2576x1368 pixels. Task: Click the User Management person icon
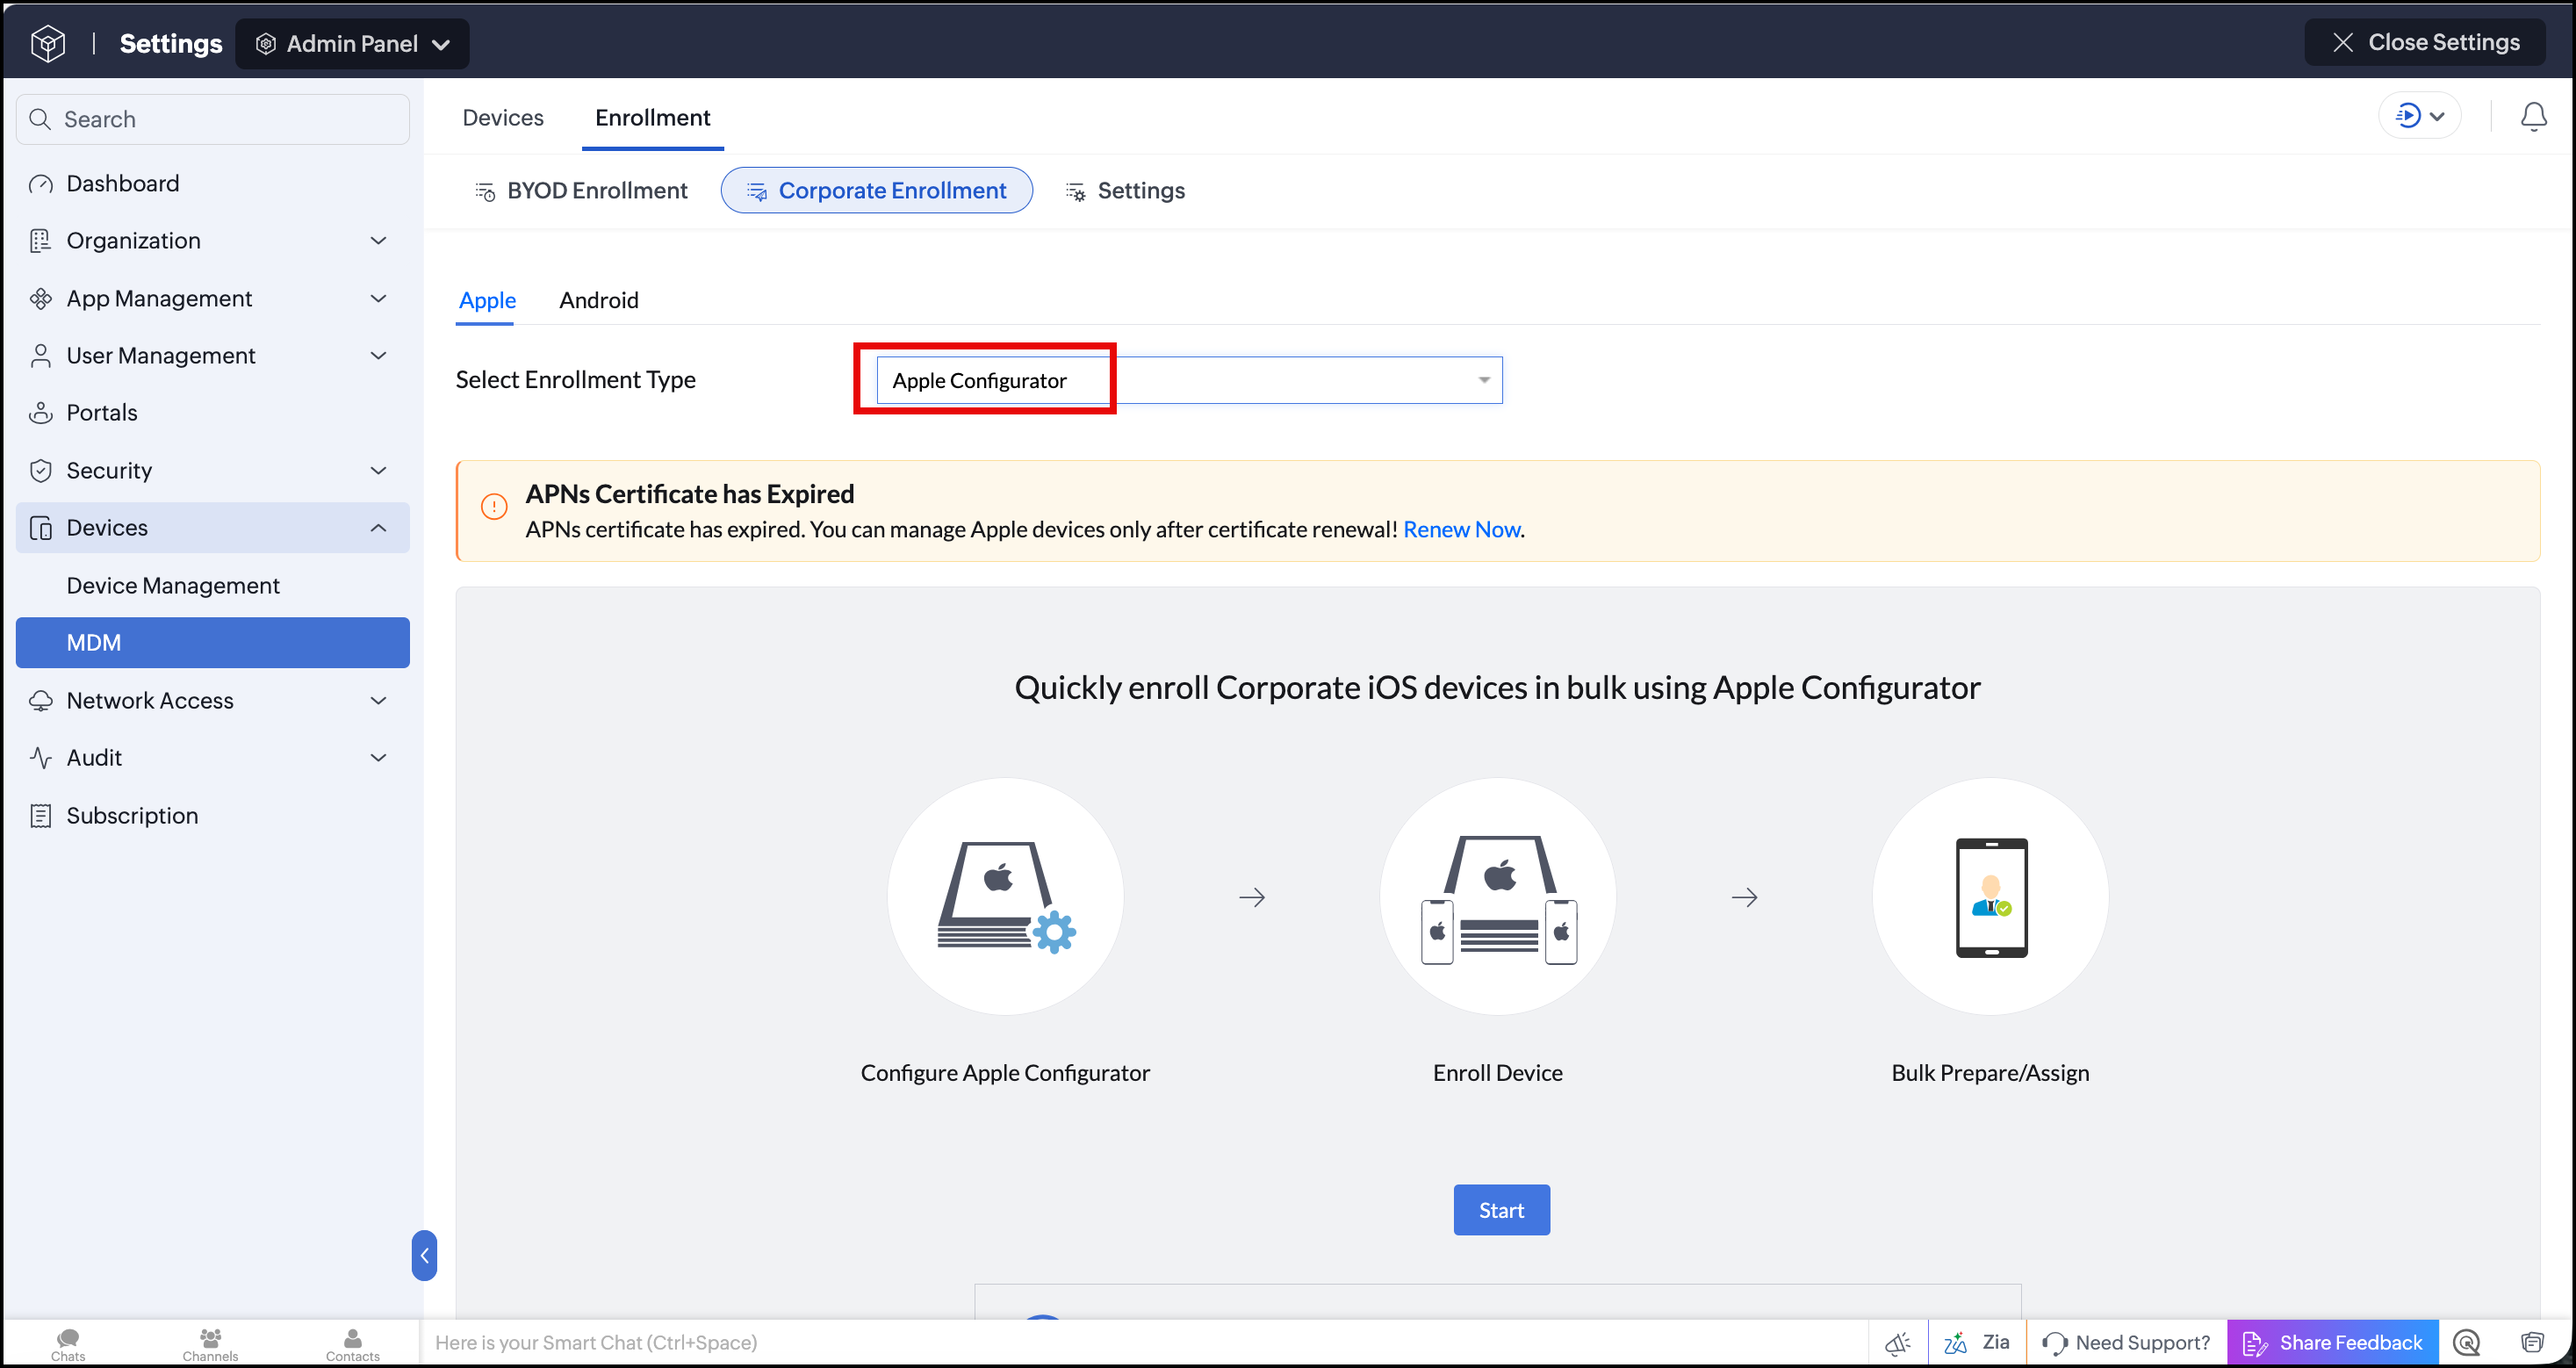click(41, 356)
